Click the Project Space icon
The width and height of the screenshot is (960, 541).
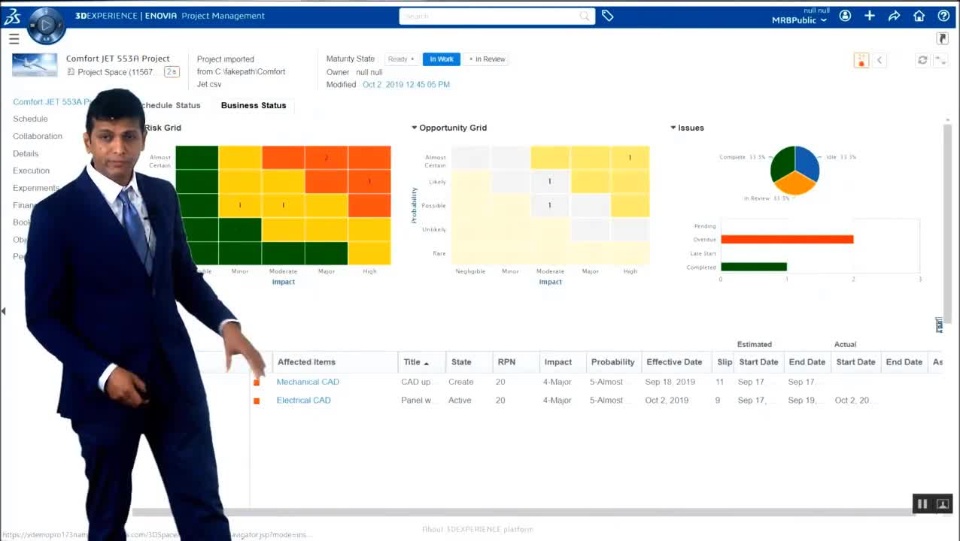point(71,72)
